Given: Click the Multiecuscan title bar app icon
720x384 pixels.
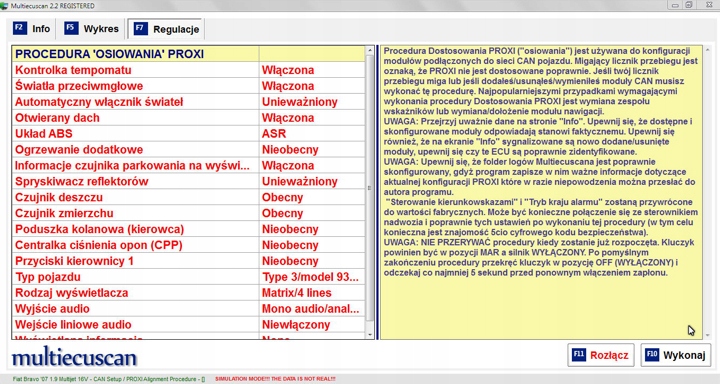Looking at the screenshot, I should point(5,6).
